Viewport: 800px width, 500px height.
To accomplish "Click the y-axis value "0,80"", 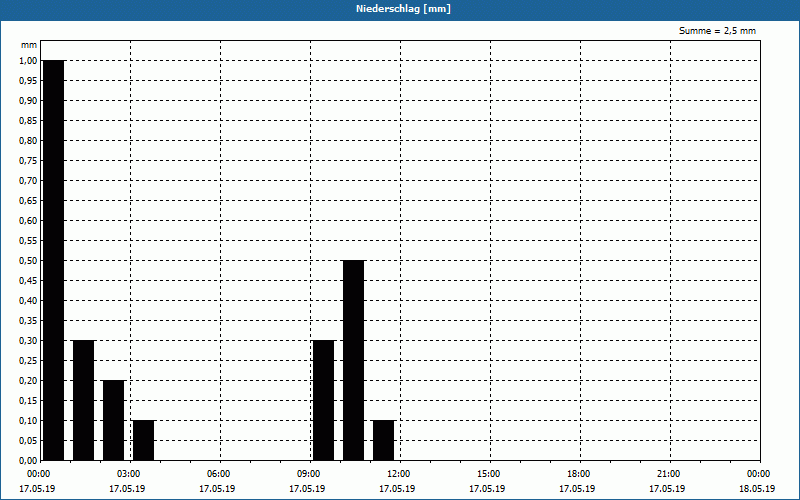I will (28, 141).
